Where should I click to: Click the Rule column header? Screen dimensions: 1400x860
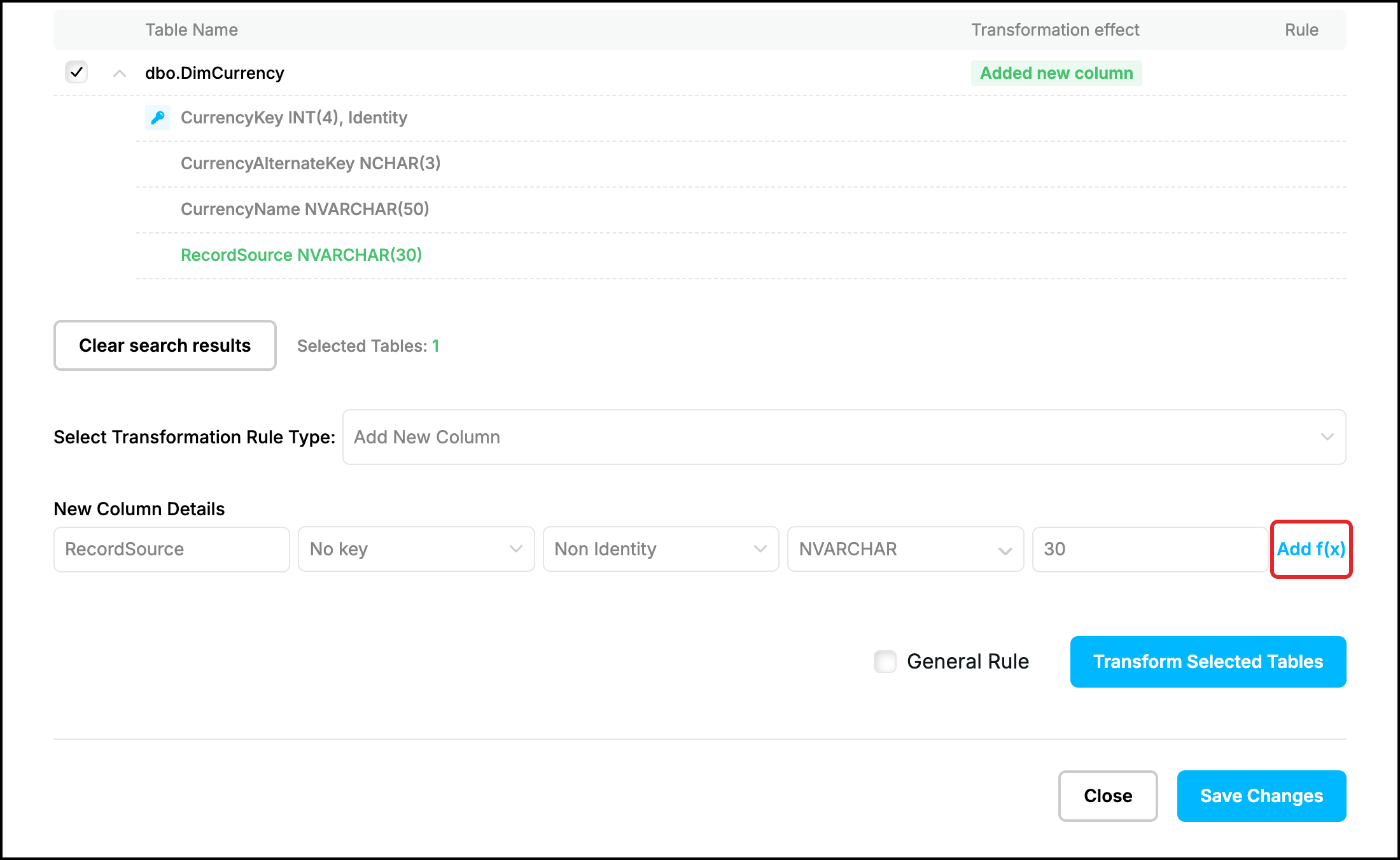(1302, 30)
